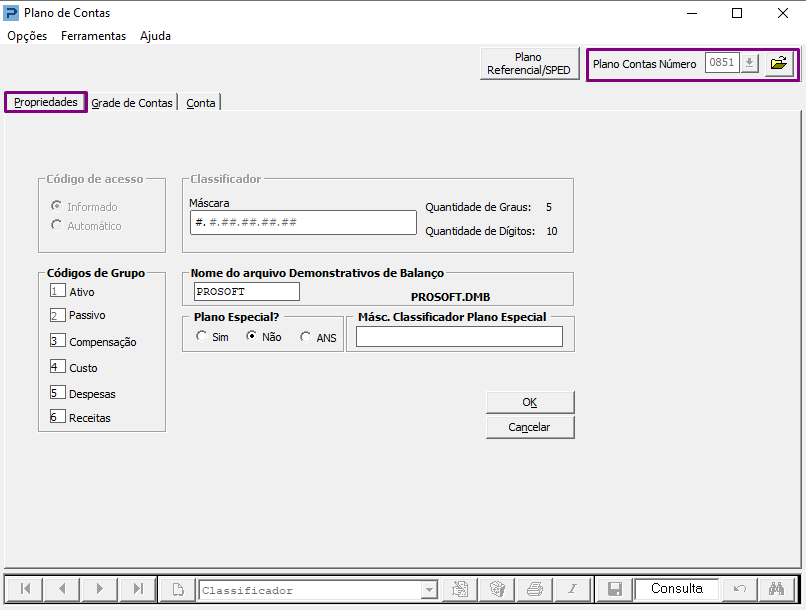Click the Quantidade de Dígitos value 10
Viewport: 806px width, 610px height.
click(552, 231)
